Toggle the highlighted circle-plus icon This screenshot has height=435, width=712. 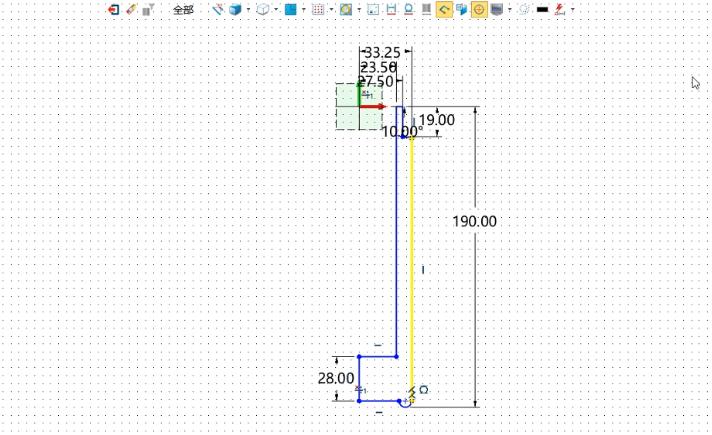point(479,9)
